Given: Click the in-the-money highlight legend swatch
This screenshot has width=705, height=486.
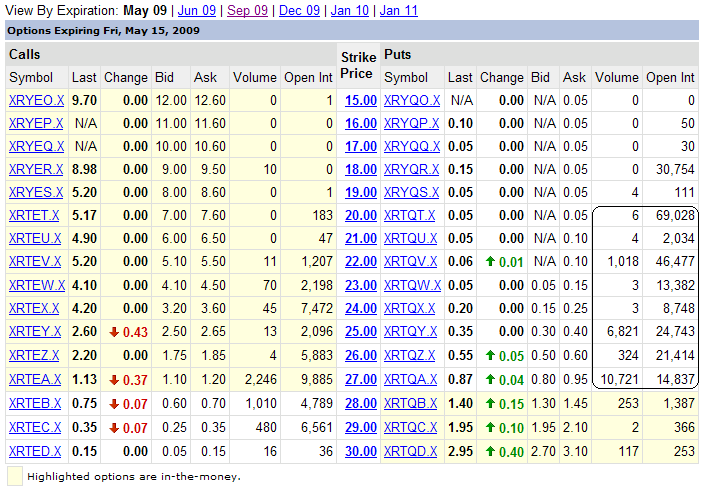Looking at the screenshot, I should point(15,476).
